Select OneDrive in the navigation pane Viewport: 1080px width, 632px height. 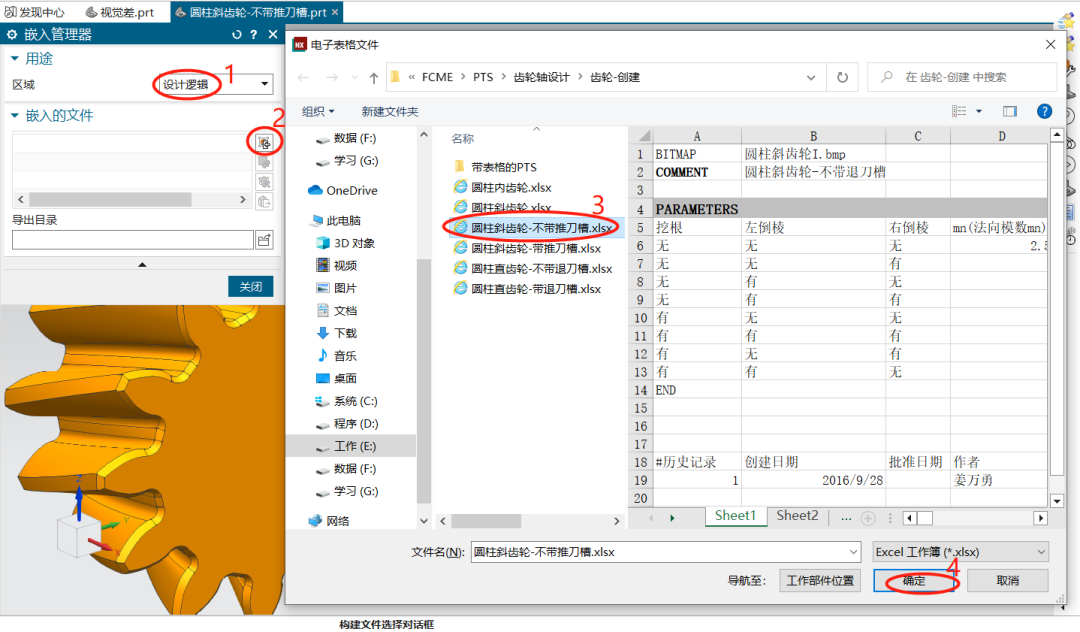pos(351,190)
